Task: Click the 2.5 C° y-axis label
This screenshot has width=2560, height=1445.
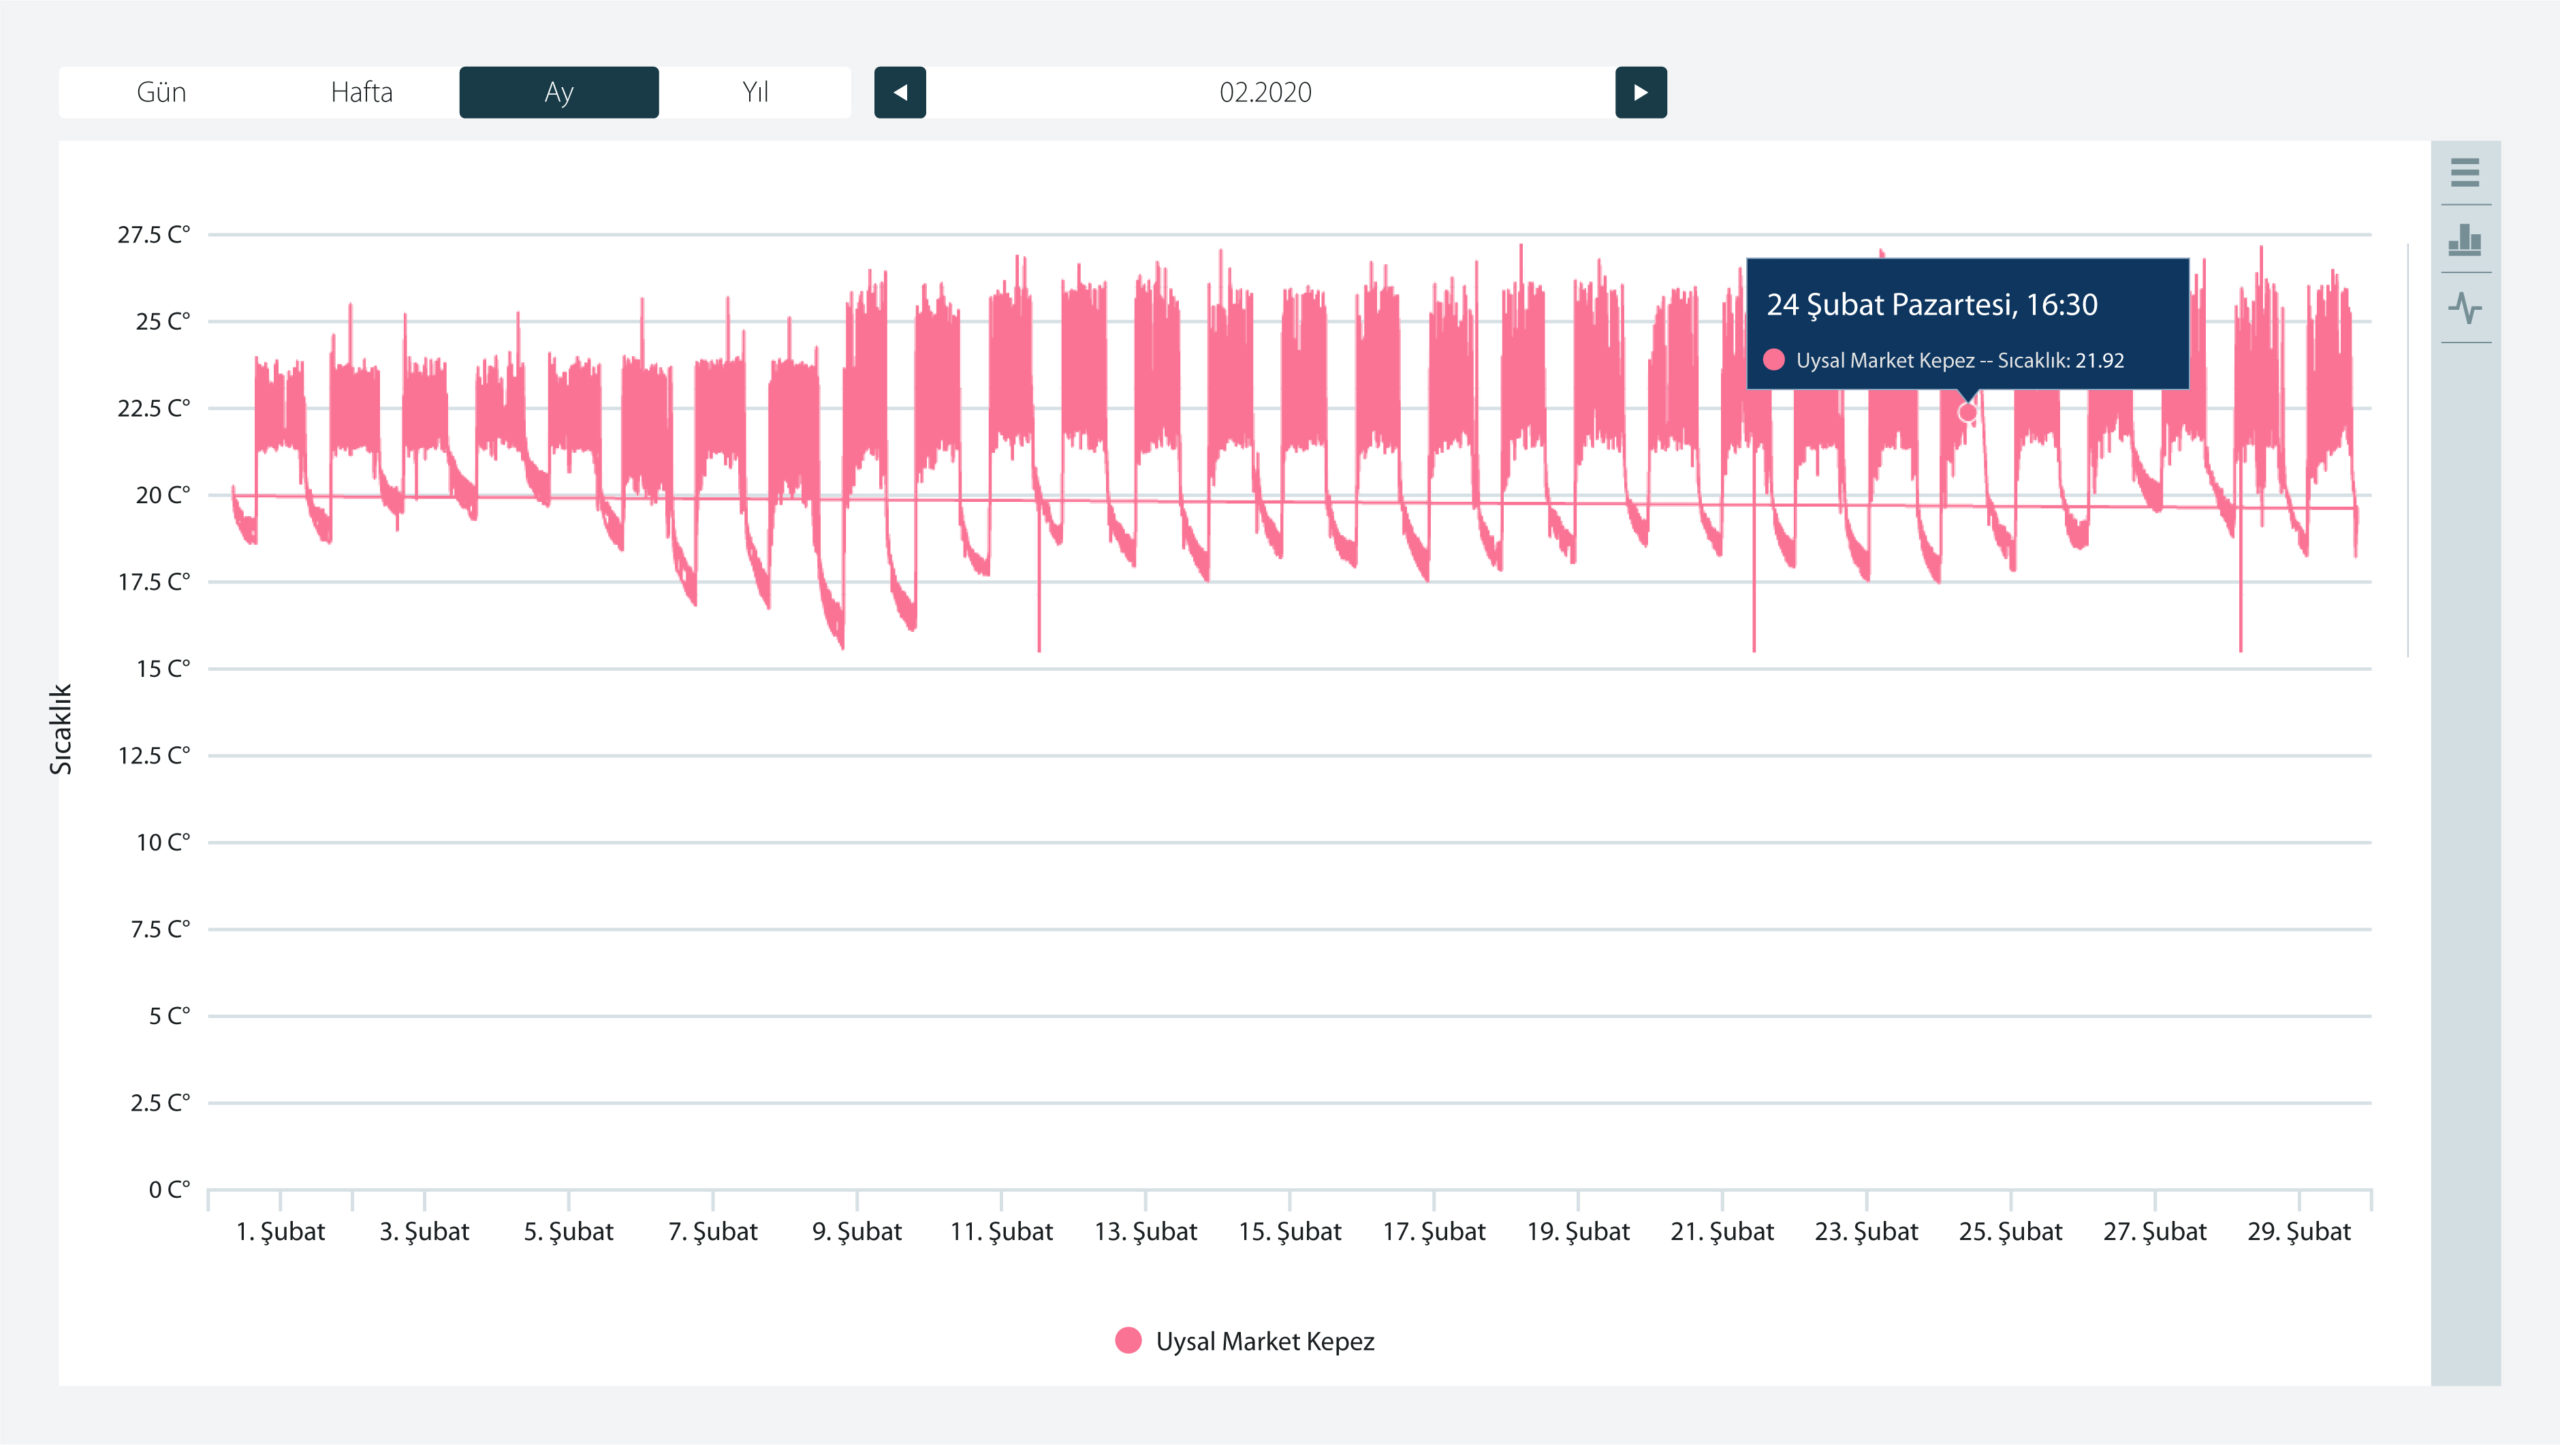Action: (x=160, y=1102)
